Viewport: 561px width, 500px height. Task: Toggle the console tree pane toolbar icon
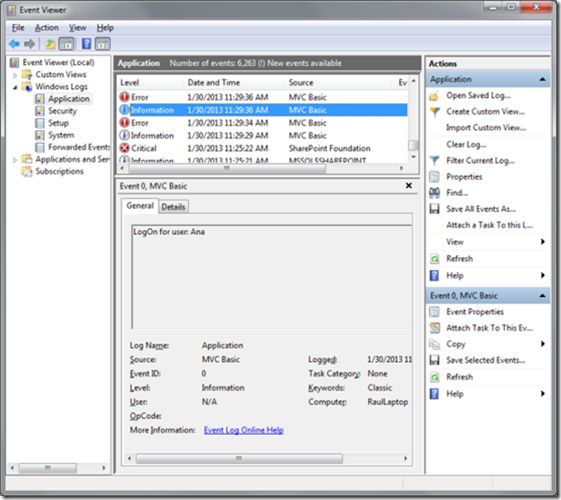(x=67, y=44)
